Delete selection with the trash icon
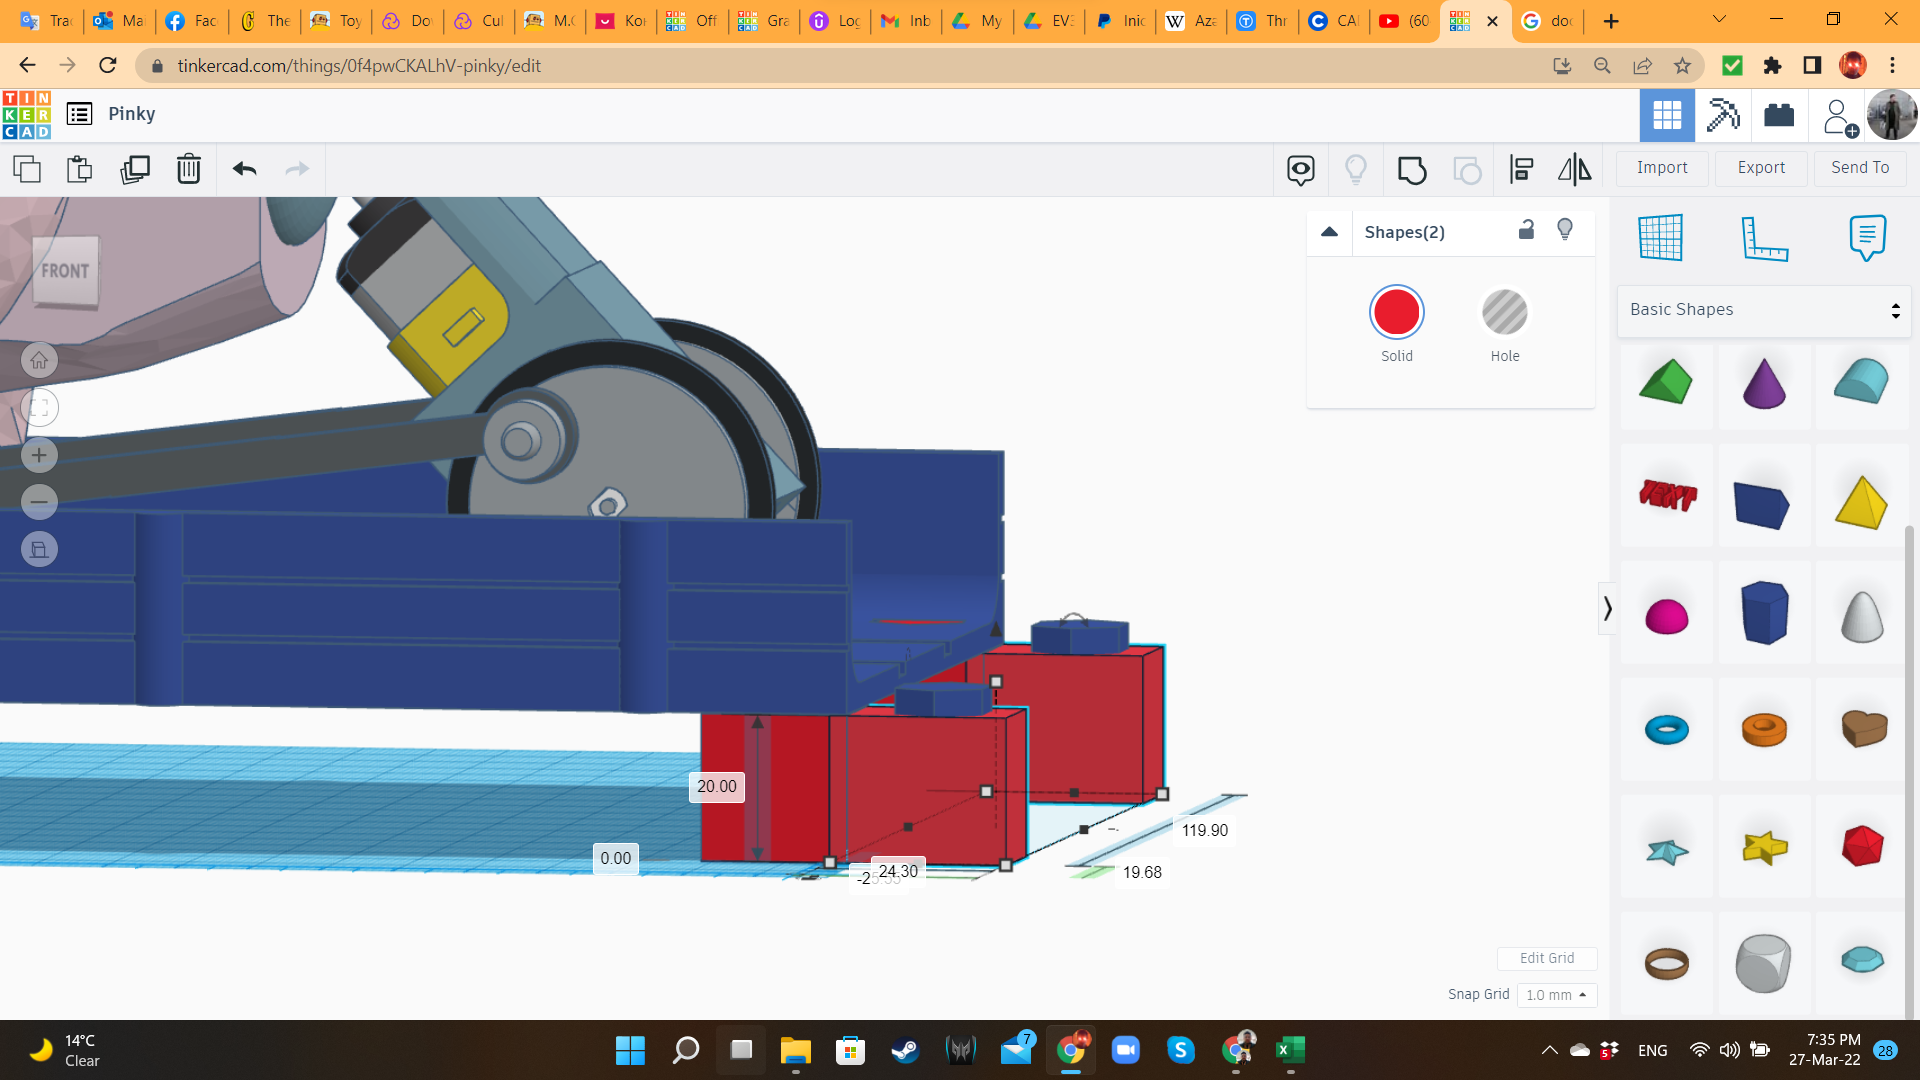 (188, 169)
